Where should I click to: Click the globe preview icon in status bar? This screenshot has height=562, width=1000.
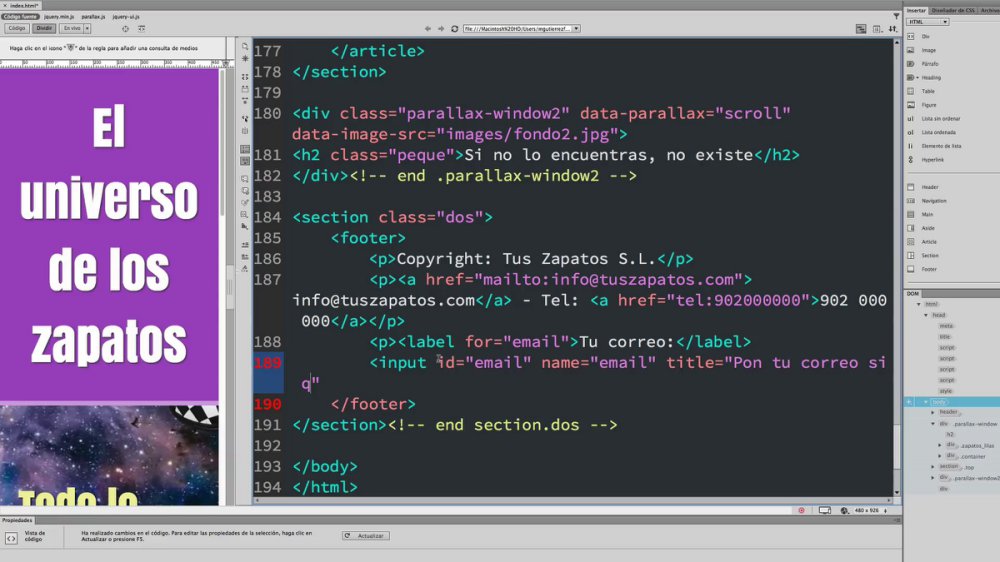point(844,510)
